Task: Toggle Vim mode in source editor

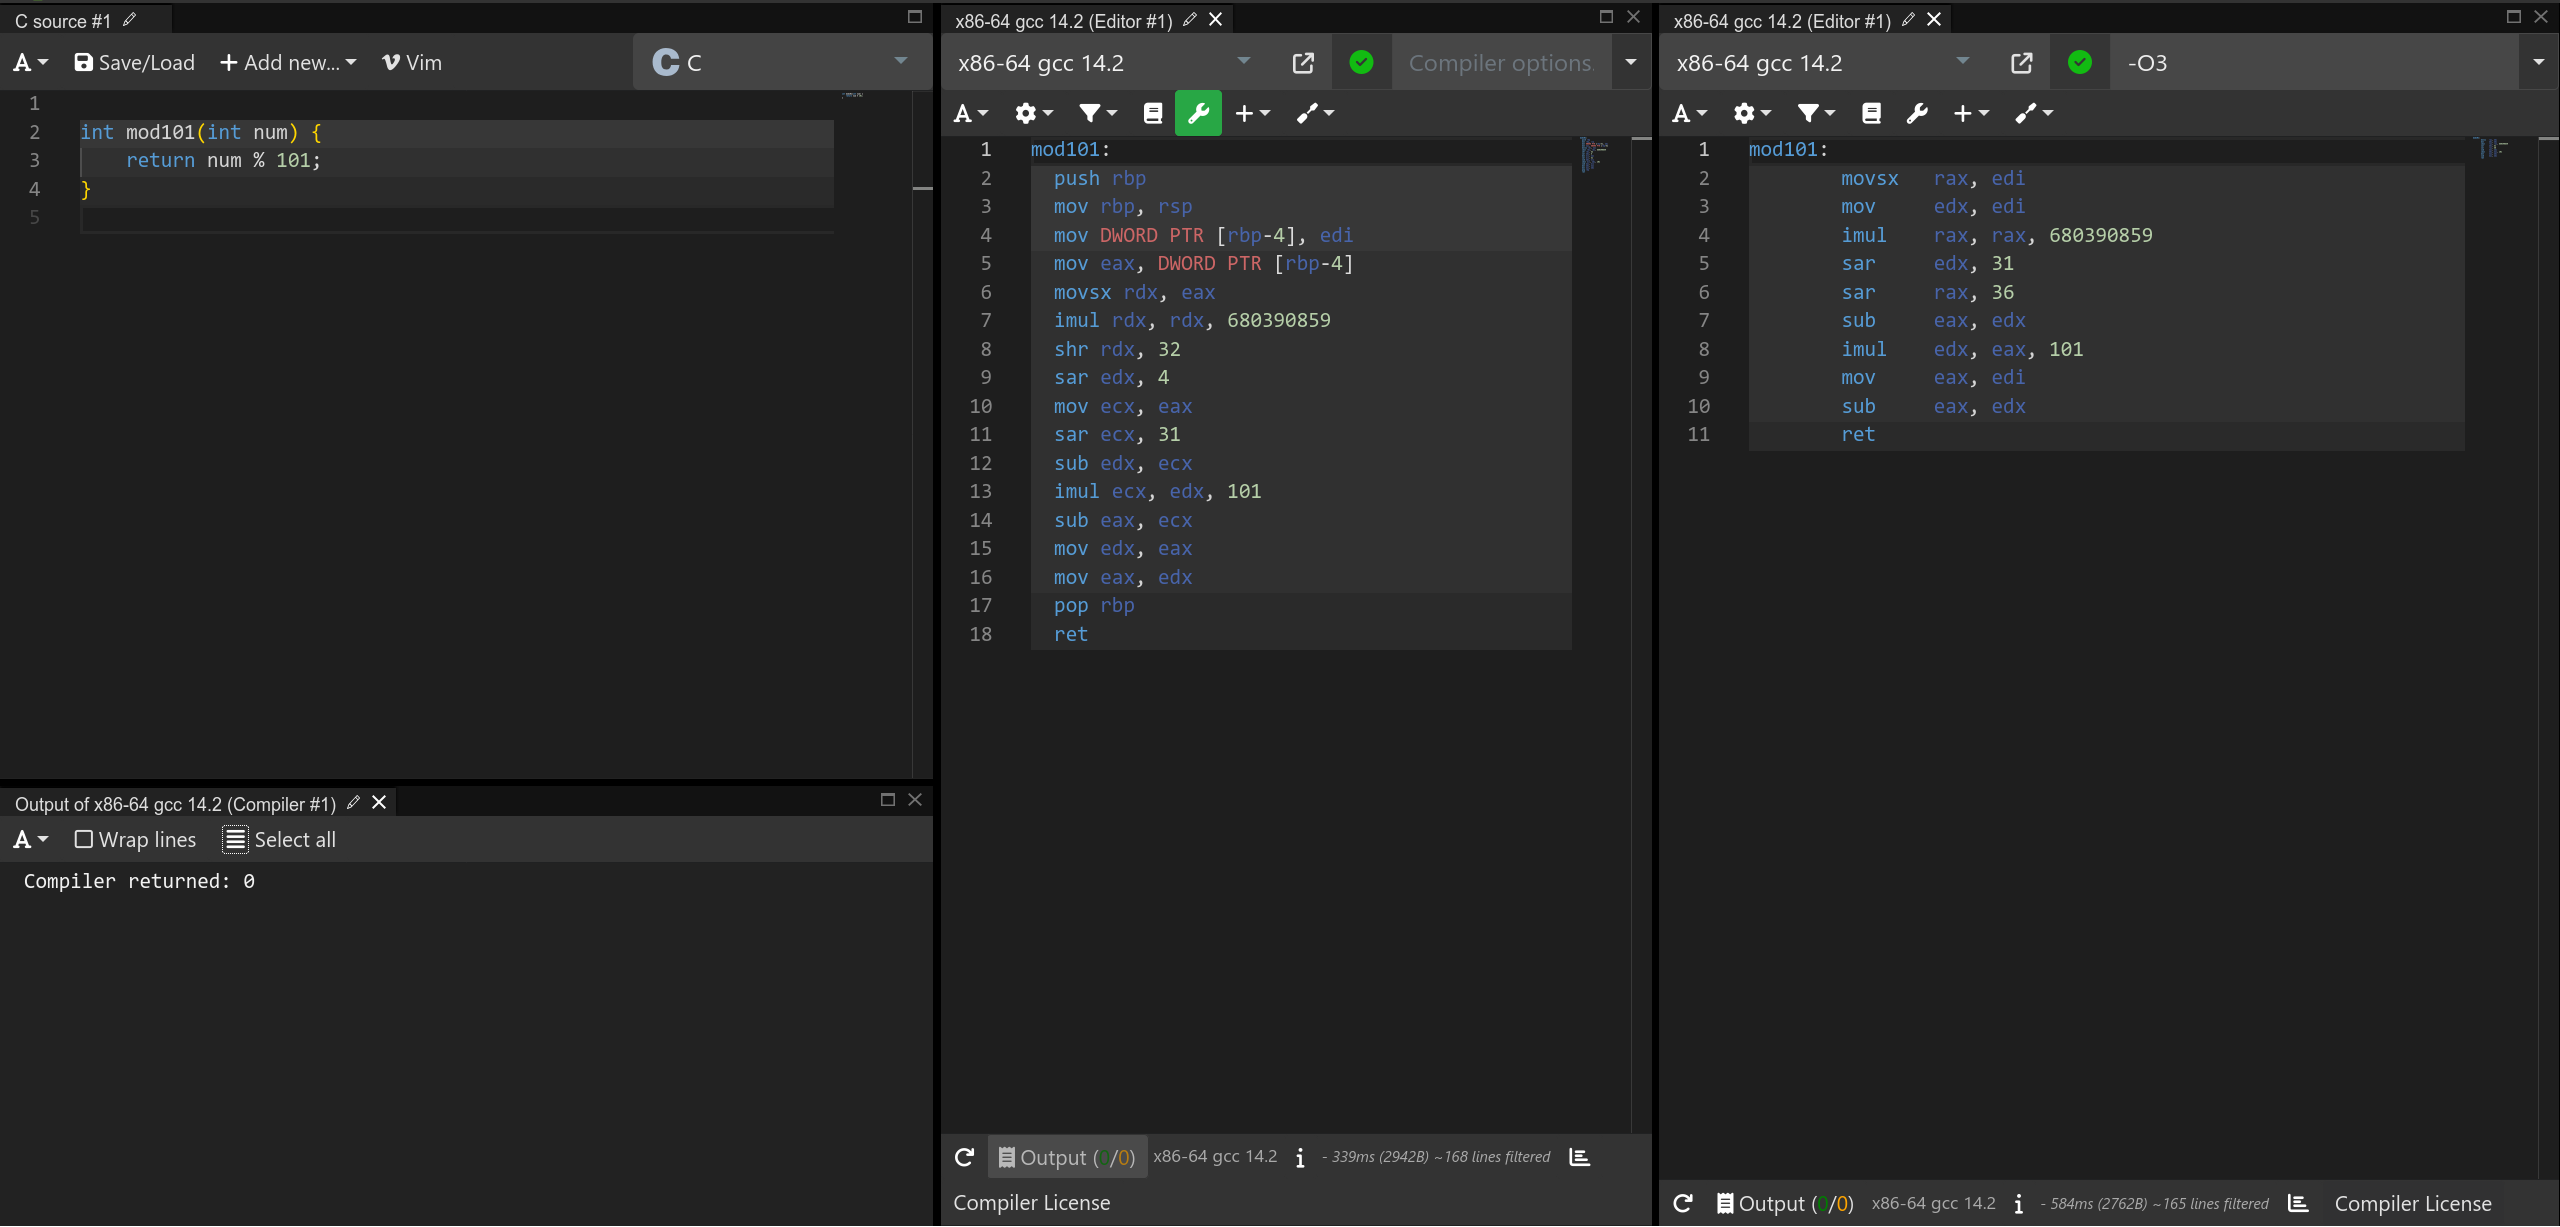Action: click(x=412, y=63)
